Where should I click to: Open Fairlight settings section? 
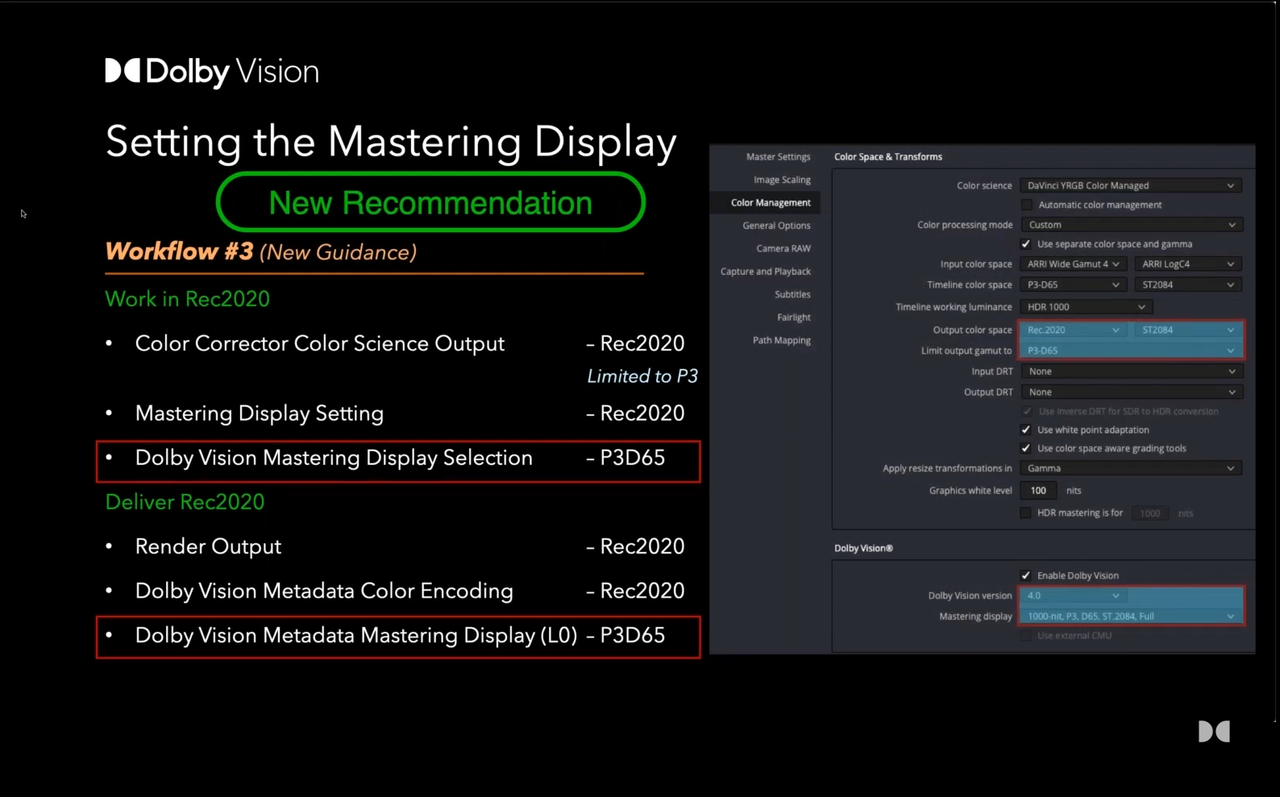(x=794, y=317)
